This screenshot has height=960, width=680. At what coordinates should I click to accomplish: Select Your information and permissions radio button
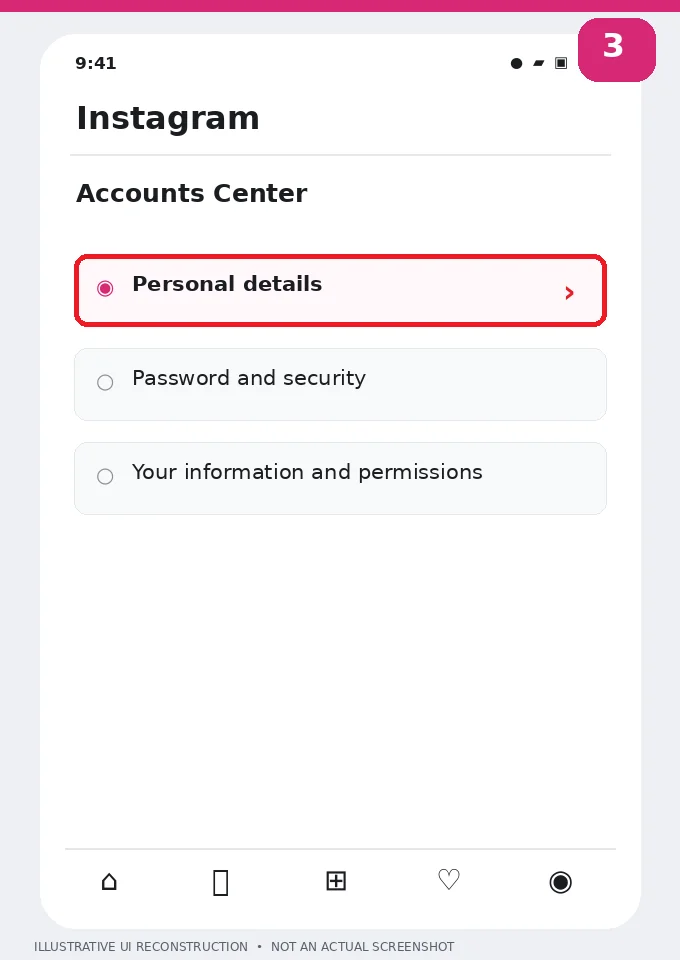(x=105, y=476)
